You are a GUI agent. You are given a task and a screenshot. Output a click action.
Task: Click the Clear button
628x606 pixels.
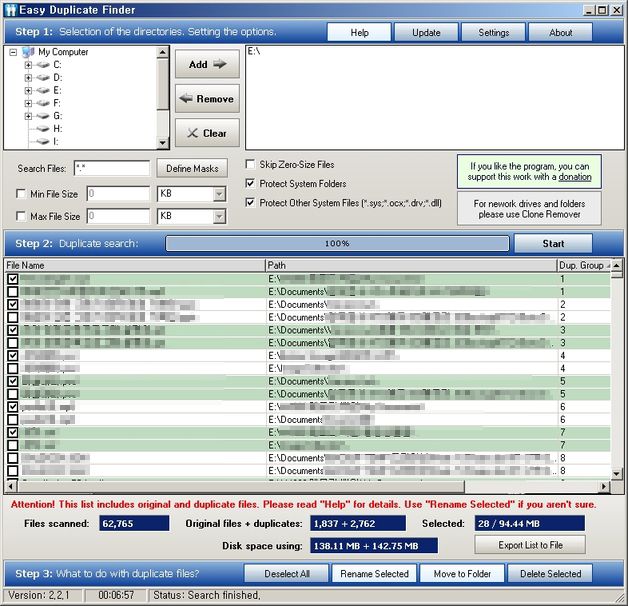point(207,133)
